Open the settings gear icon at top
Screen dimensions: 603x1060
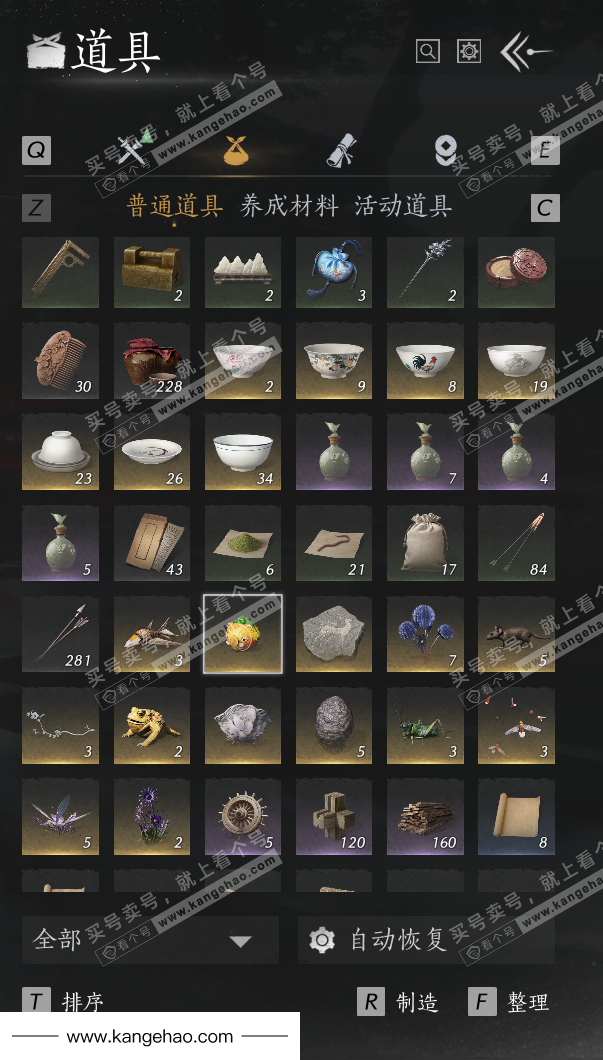(x=468, y=51)
